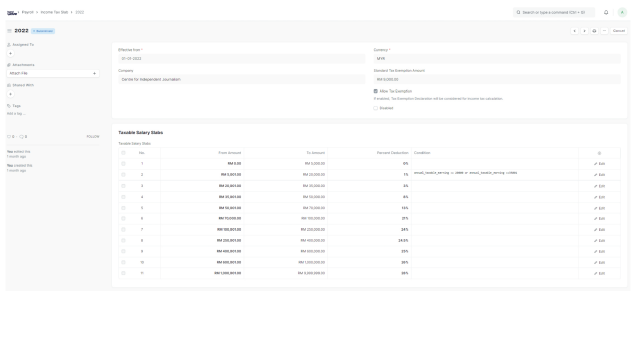Like the document heart icon
Image resolution: width=636 pixels, height=360 pixels.
[x=9, y=137]
